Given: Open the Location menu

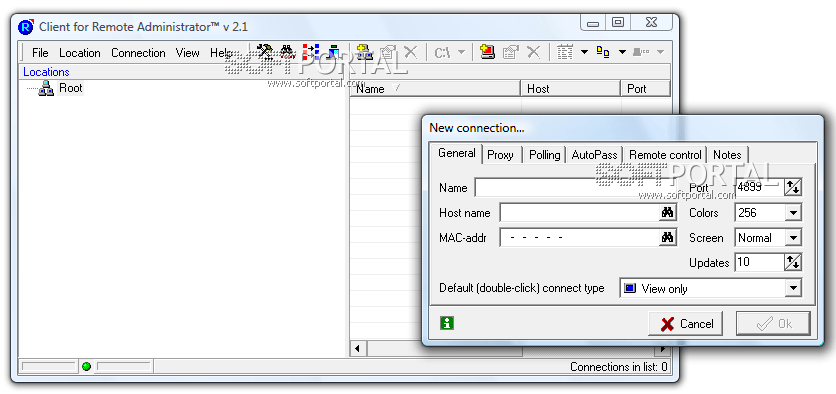Looking at the screenshot, I should tap(79, 53).
